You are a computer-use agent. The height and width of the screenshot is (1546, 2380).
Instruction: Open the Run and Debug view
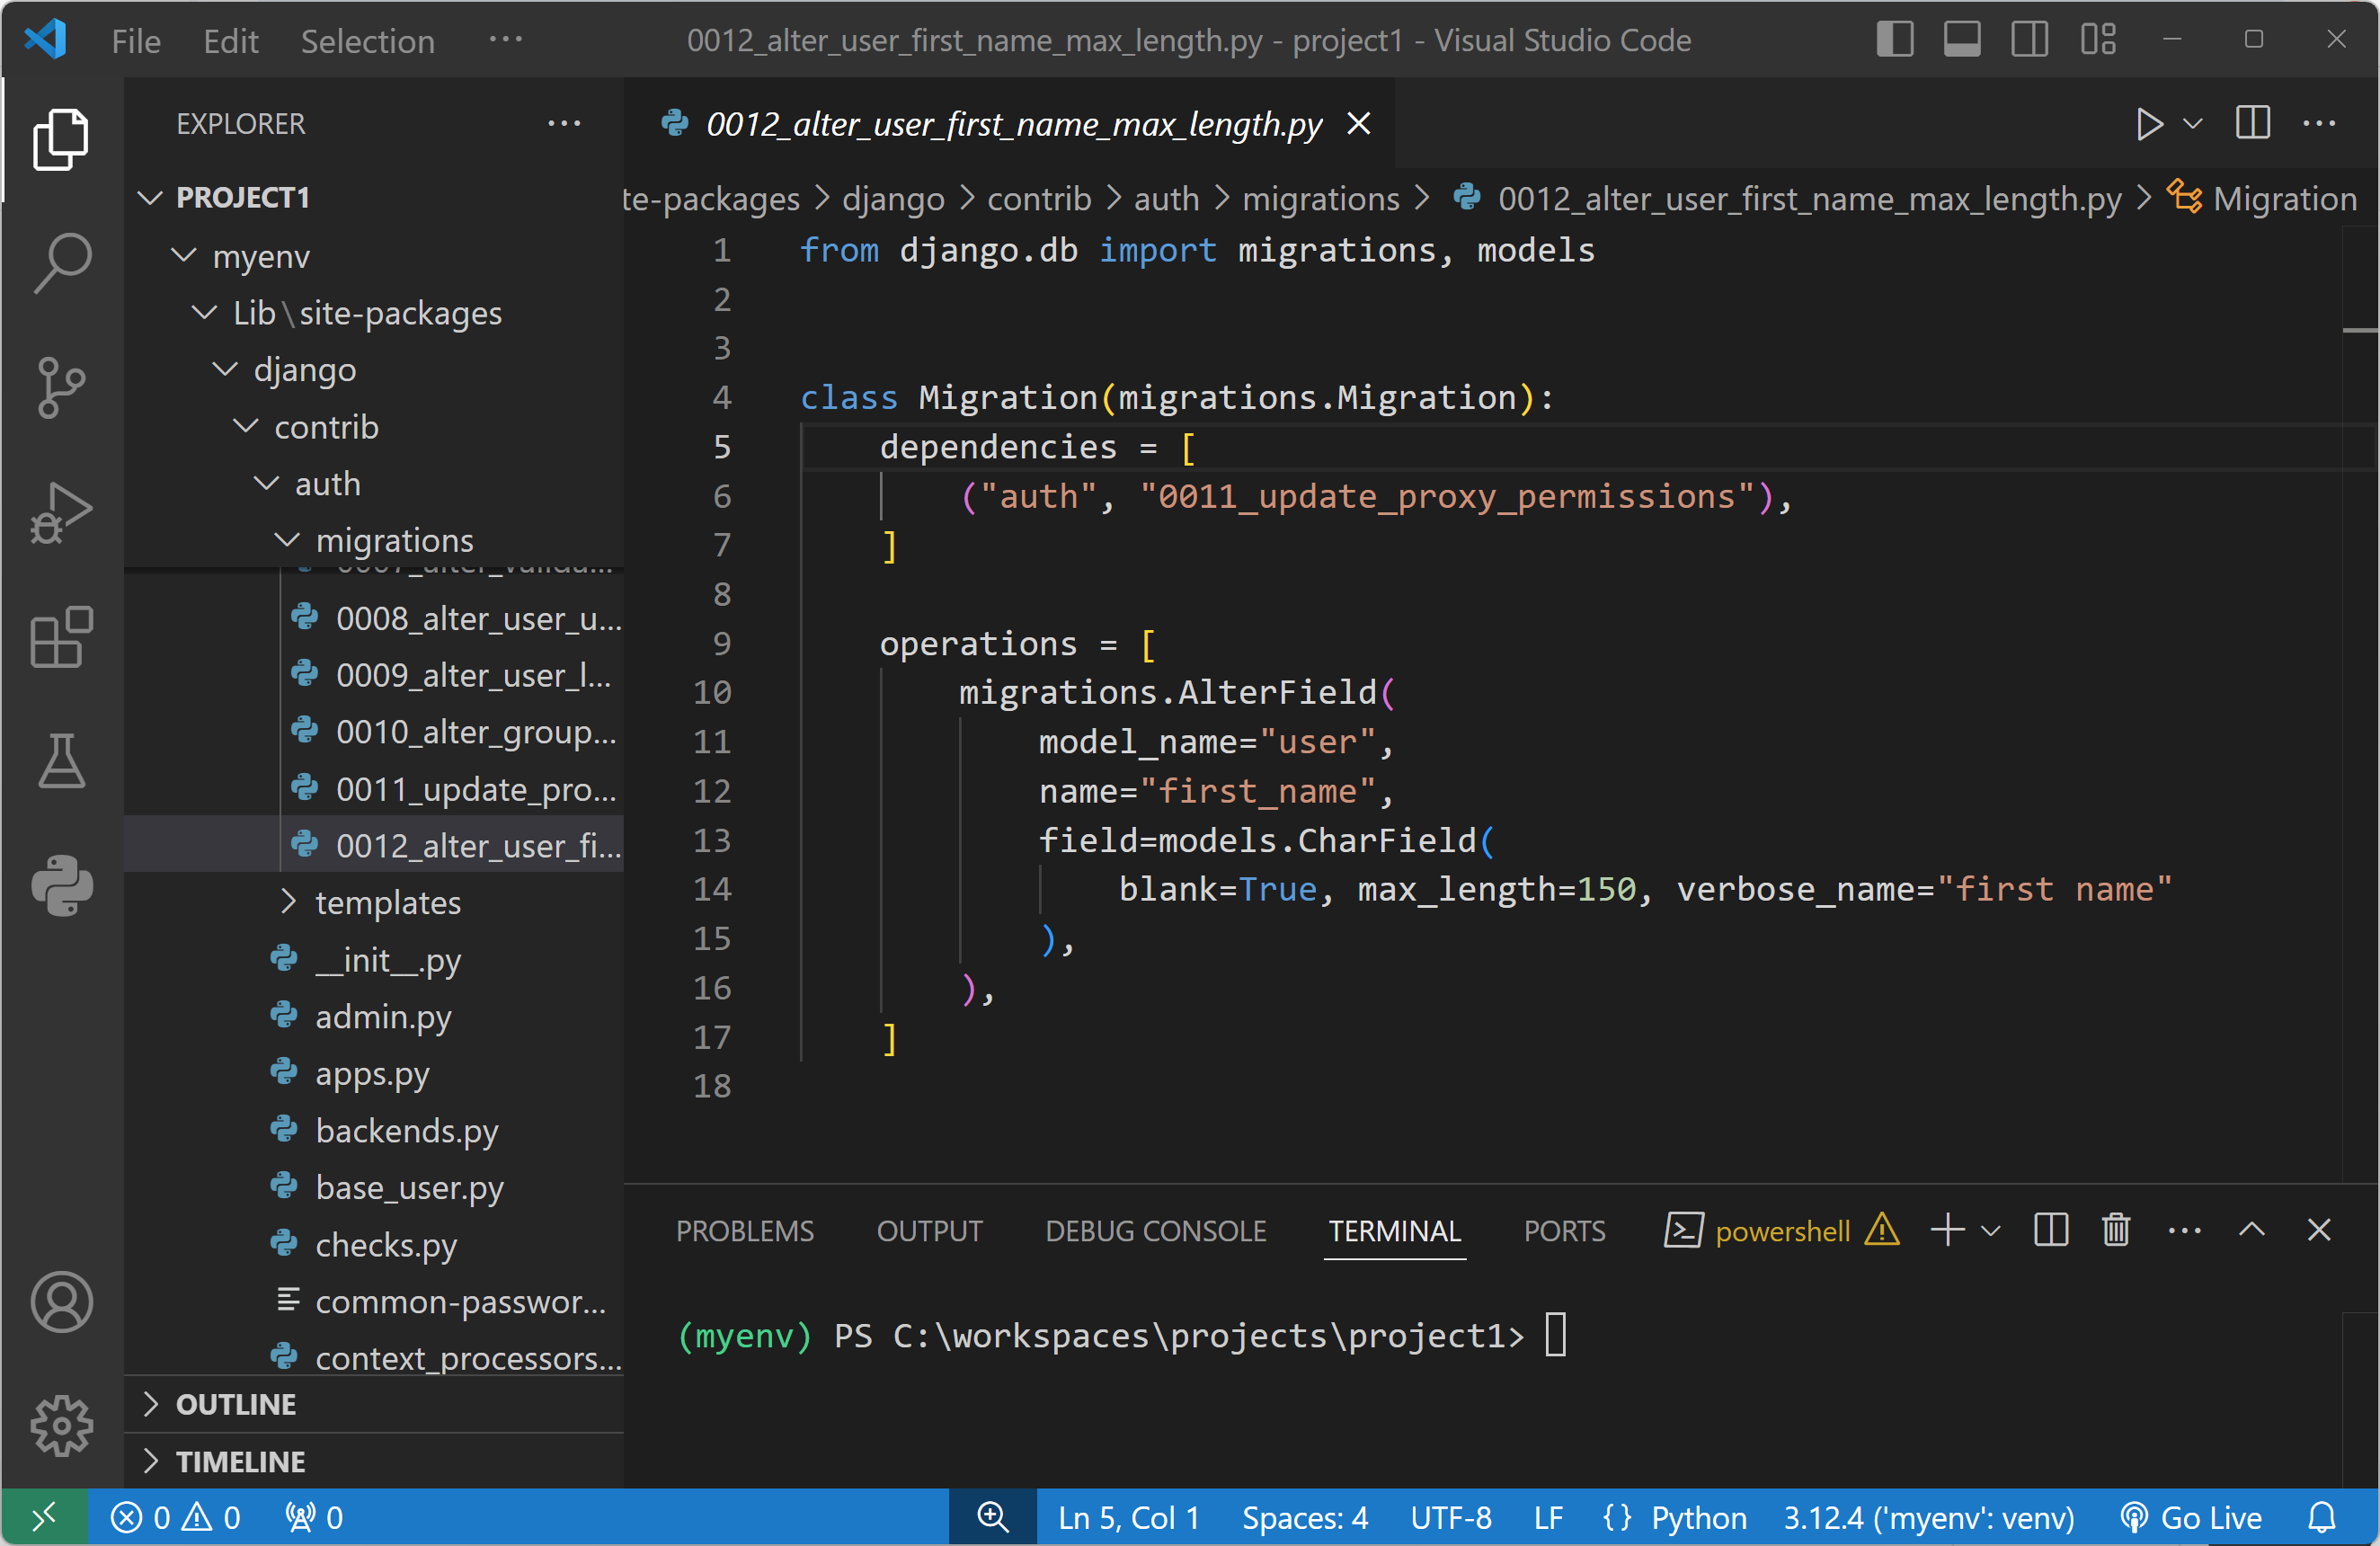(62, 513)
